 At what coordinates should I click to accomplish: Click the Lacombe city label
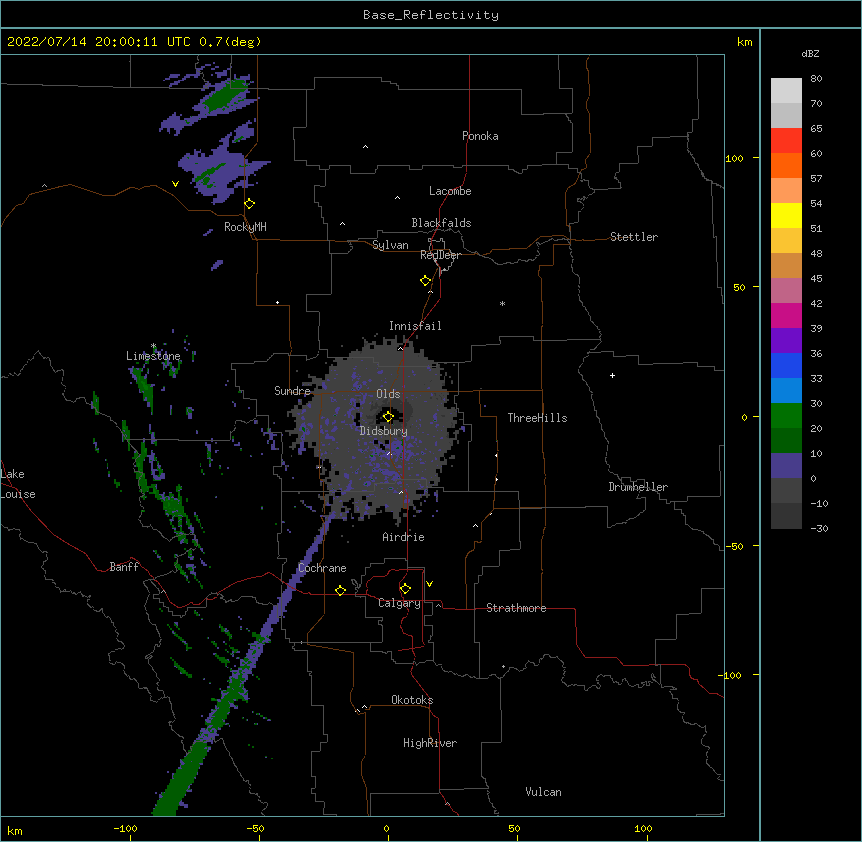[x=450, y=191]
